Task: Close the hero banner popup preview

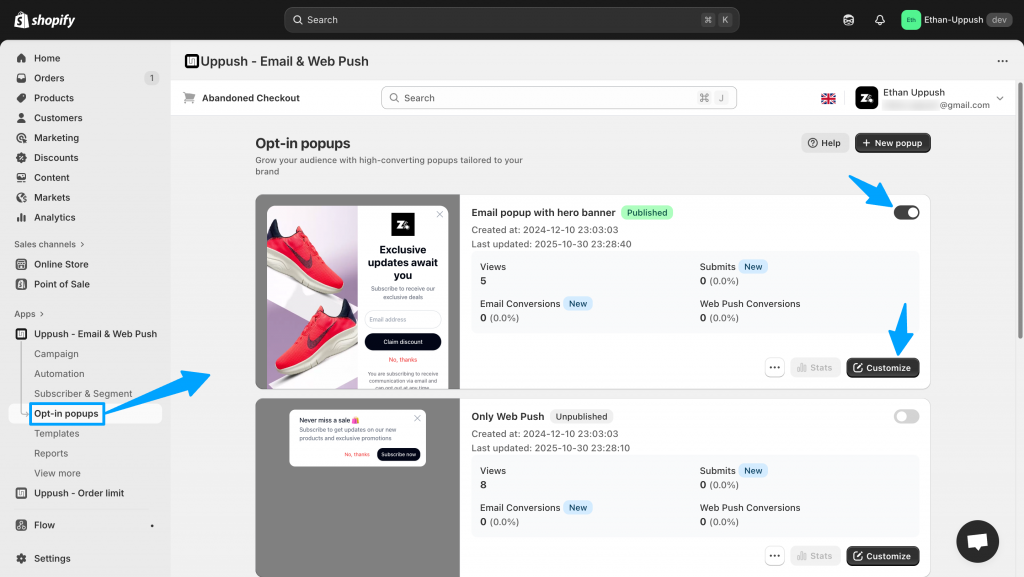Action: tap(439, 214)
